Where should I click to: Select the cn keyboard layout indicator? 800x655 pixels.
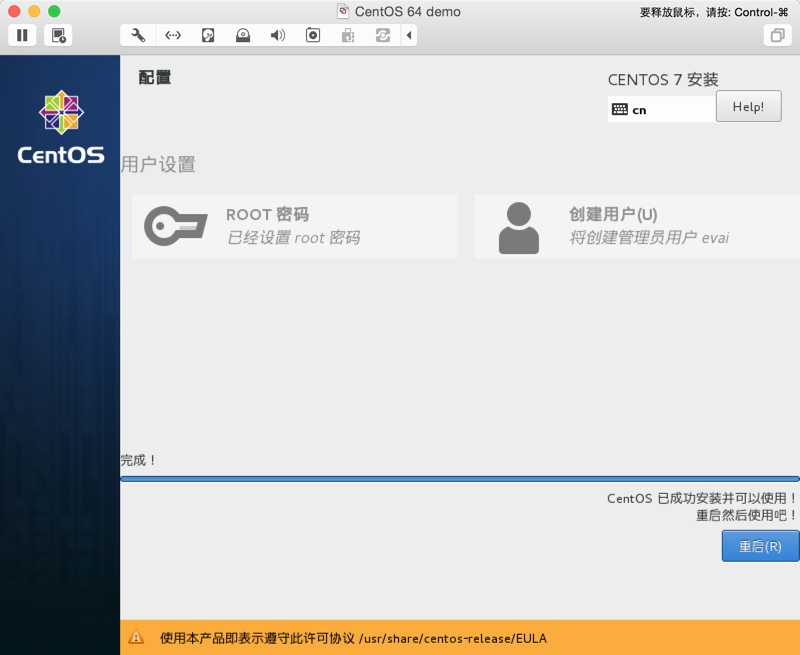coord(662,110)
